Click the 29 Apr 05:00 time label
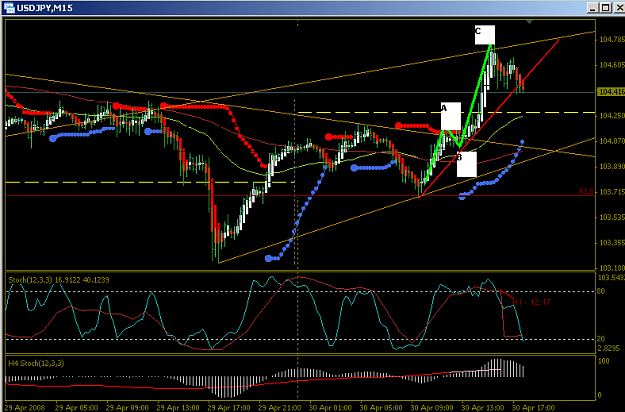 coord(77,408)
